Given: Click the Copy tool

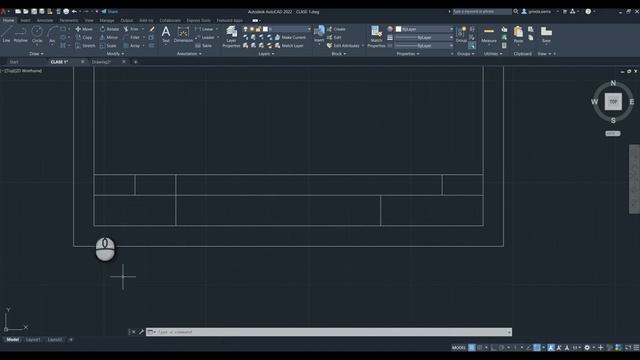Looking at the screenshot, I should pyautogui.click(x=84, y=37).
